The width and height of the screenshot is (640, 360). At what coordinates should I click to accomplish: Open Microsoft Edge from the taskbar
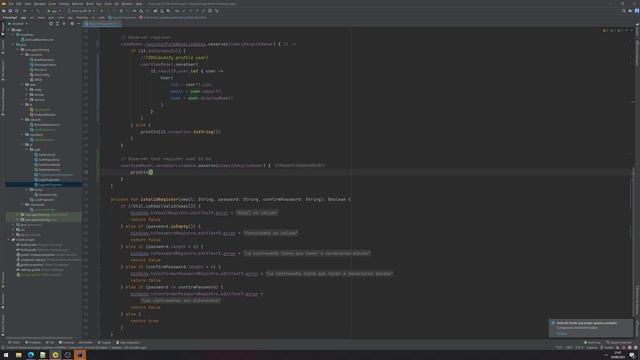[x=31, y=355]
